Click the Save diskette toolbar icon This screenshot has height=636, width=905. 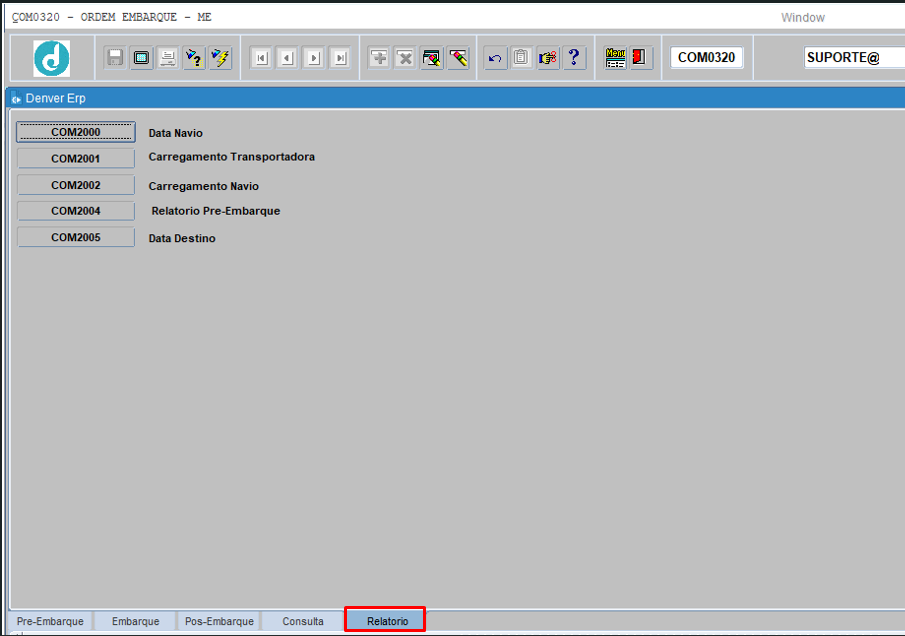(x=115, y=58)
